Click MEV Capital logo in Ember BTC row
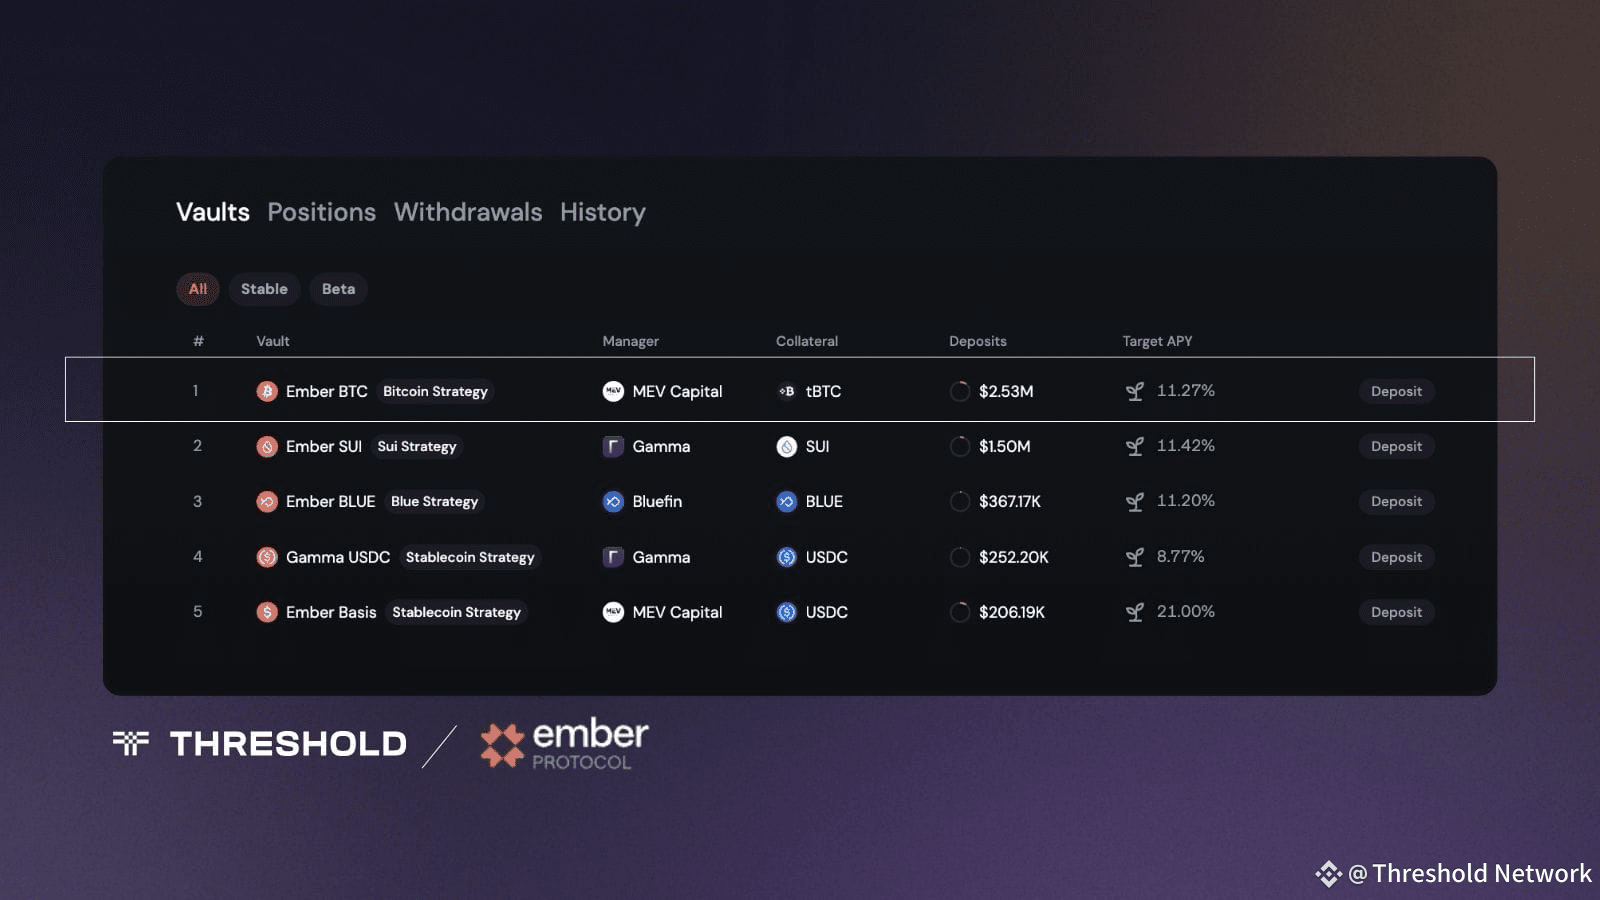Image resolution: width=1600 pixels, height=900 pixels. [x=613, y=391]
